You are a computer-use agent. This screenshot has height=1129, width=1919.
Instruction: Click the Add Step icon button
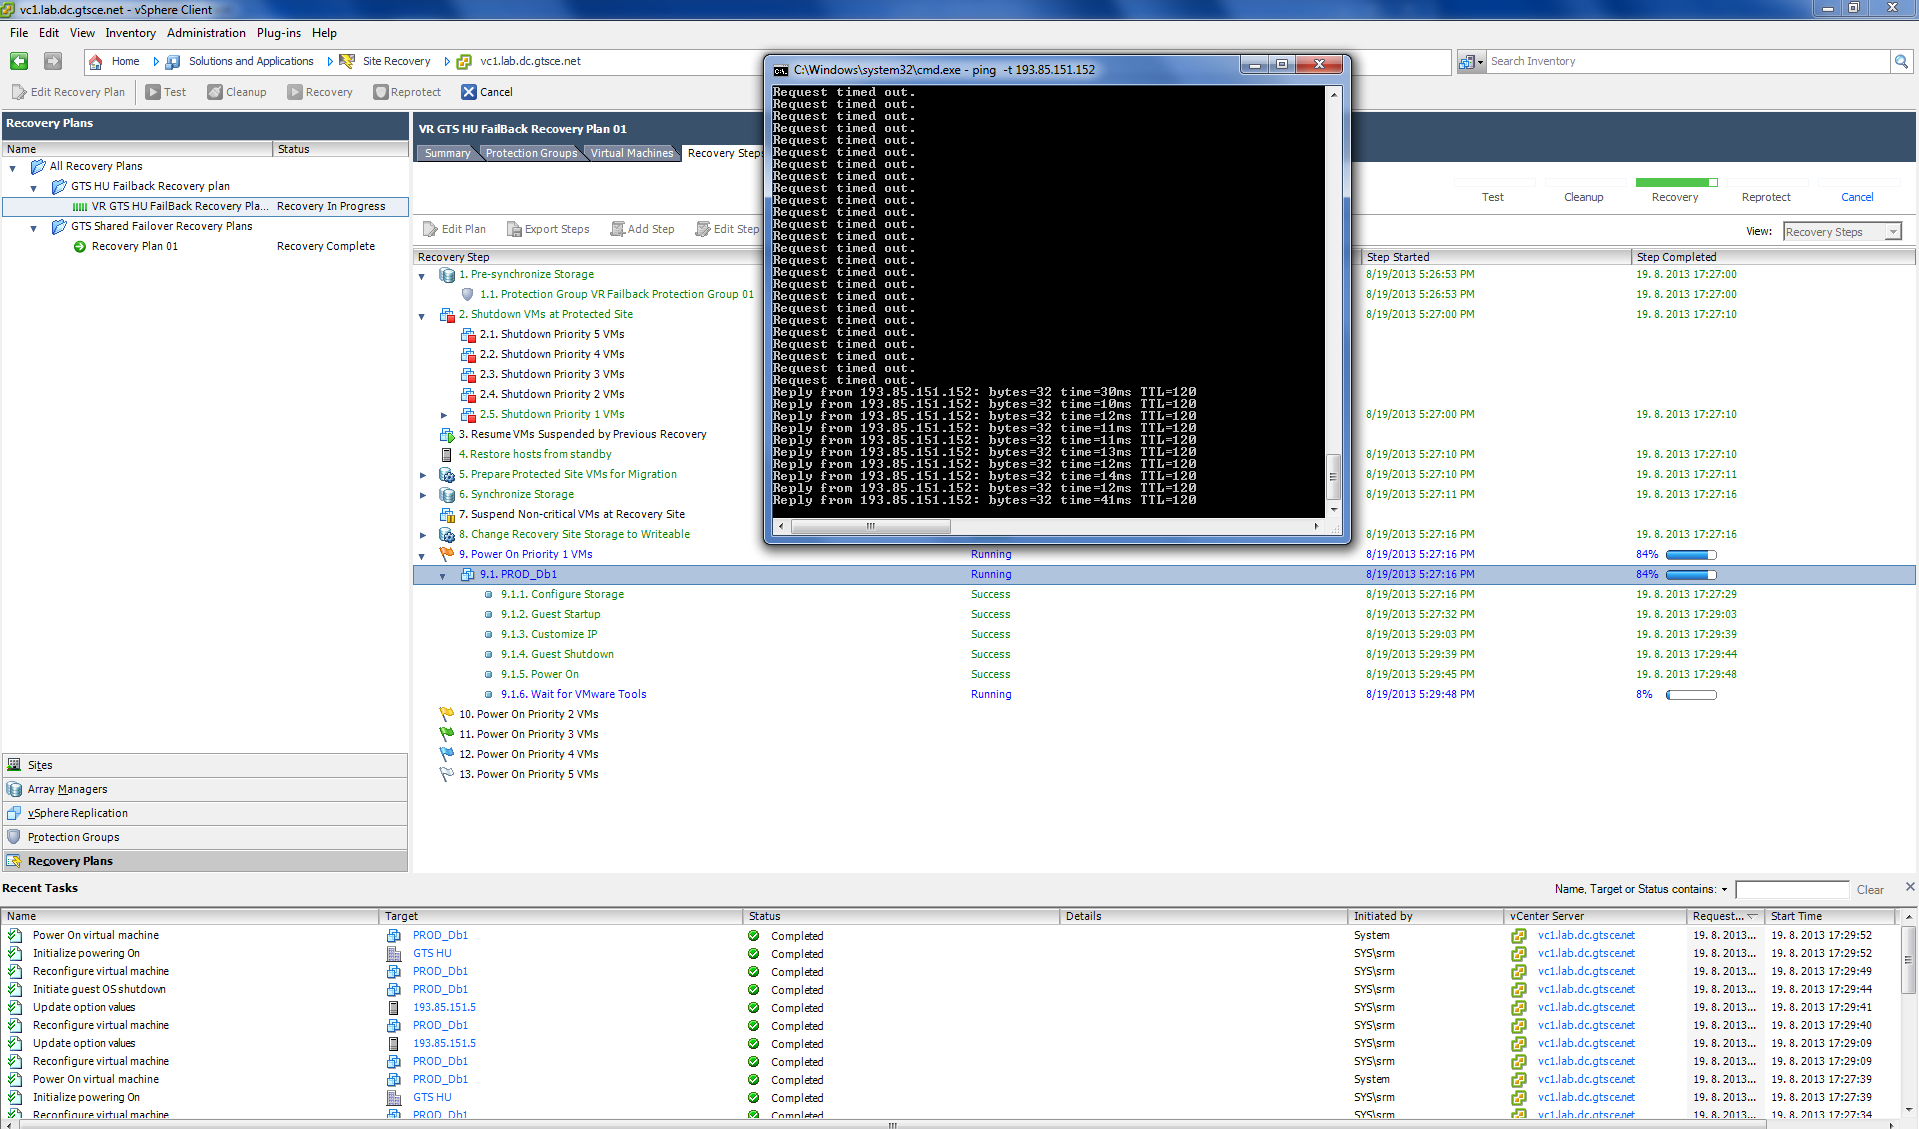pos(618,229)
